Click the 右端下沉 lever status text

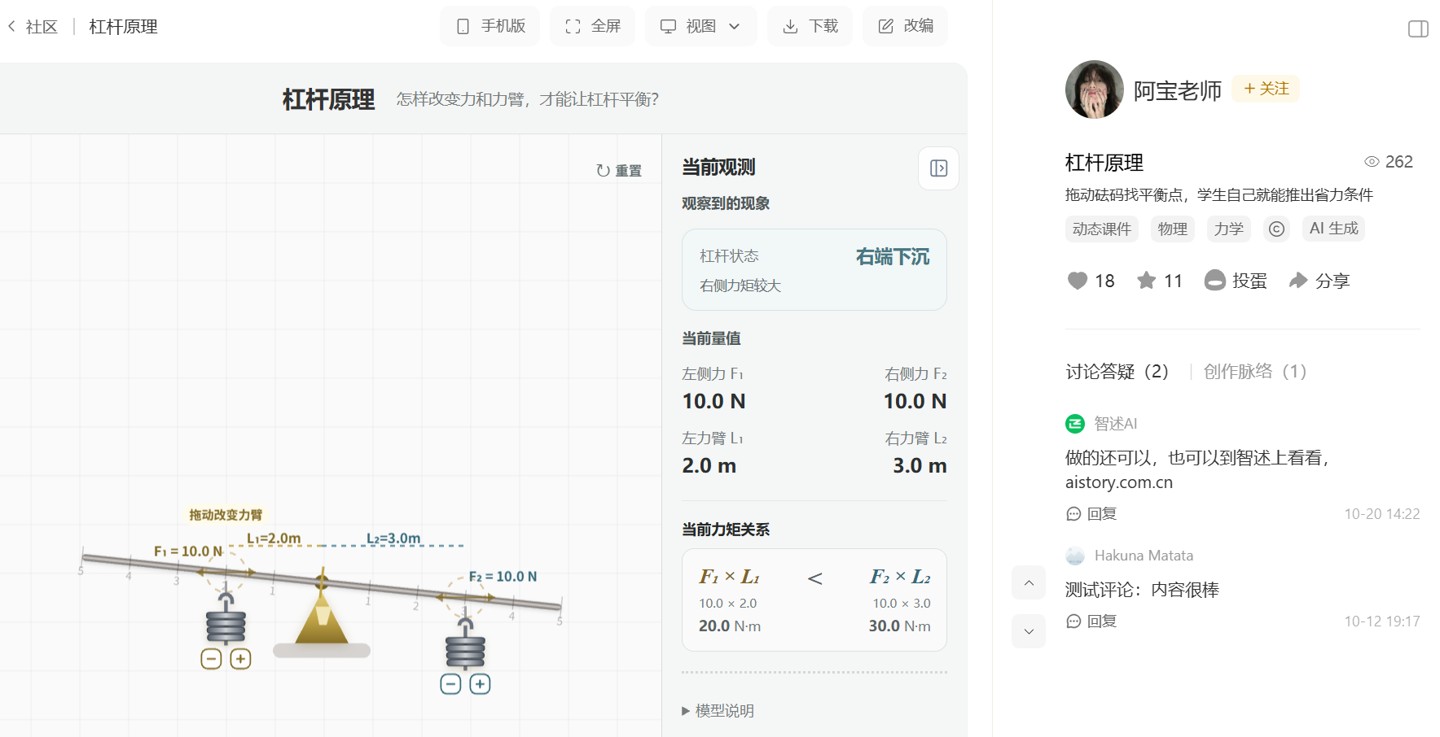click(x=892, y=257)
